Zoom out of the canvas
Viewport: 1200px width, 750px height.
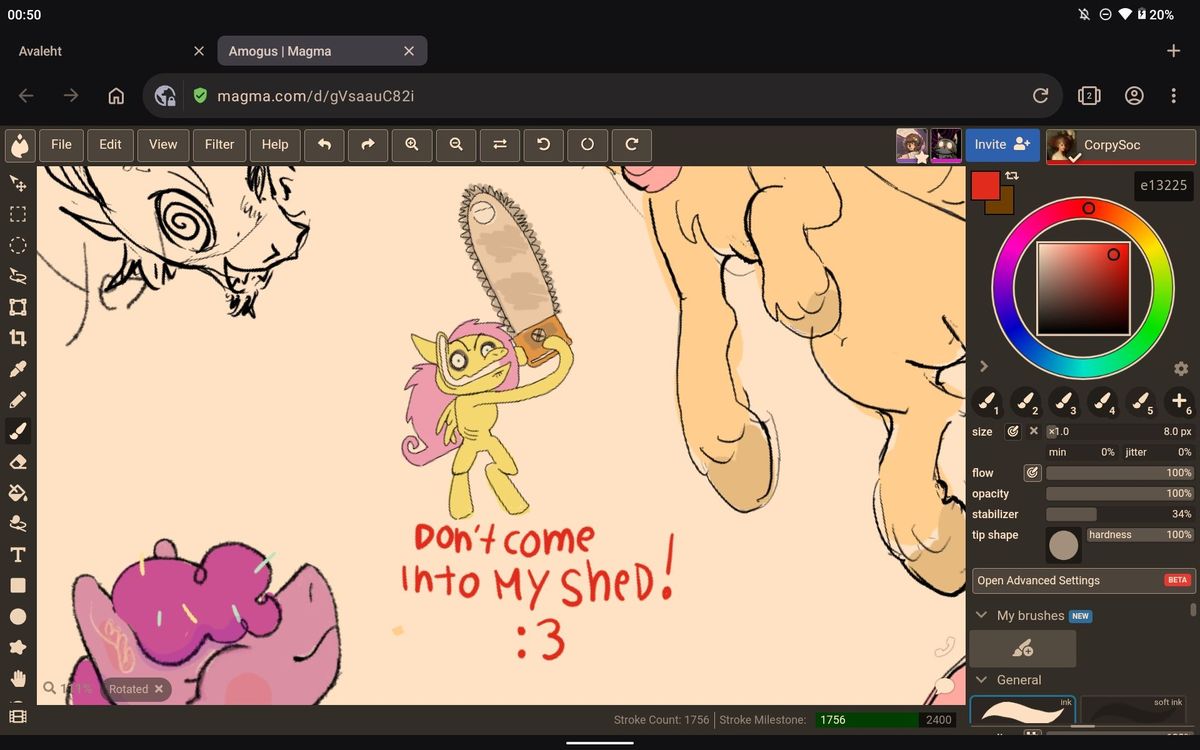click(x=456, y=145)
